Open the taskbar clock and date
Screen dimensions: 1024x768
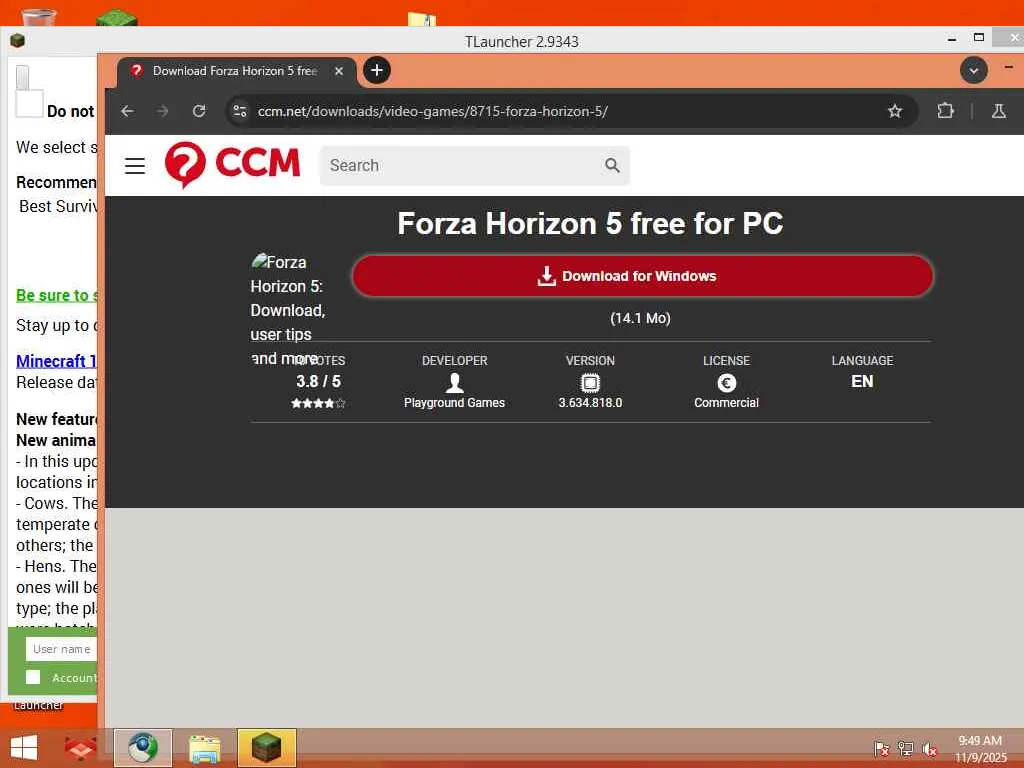[x=980, y=749]
